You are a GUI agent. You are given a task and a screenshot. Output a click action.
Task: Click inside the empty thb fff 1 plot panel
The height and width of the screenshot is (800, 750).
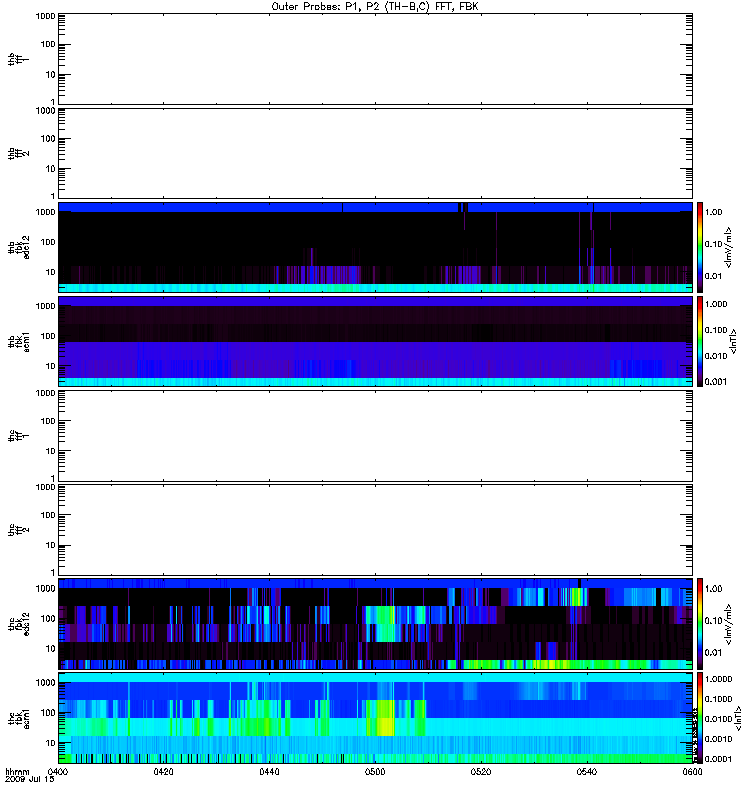[x=375, y=59]
